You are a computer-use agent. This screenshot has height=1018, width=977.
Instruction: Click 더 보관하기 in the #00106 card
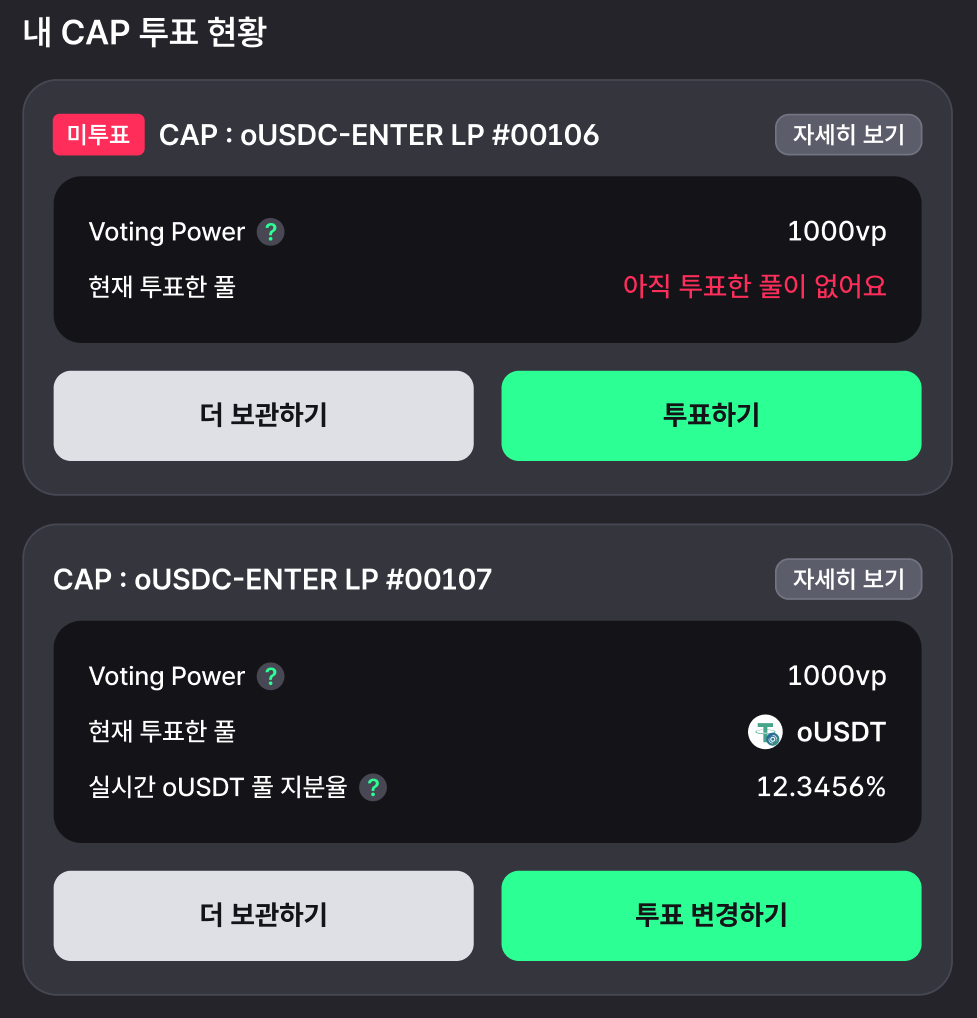point(264,416)
